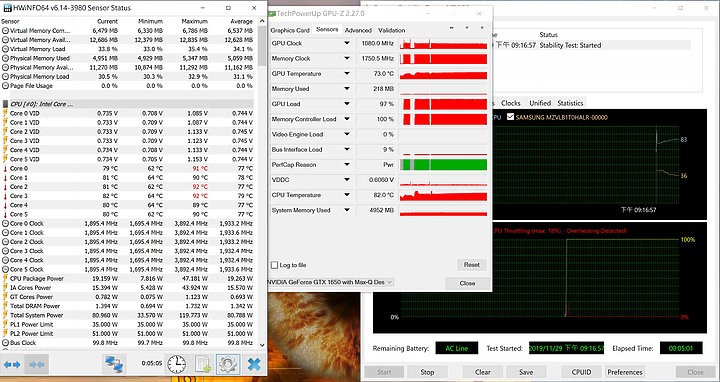Click GPU Temperature 73.0 °C value field
This screenshot has width=720, height=382.
(x=376, y=73)
